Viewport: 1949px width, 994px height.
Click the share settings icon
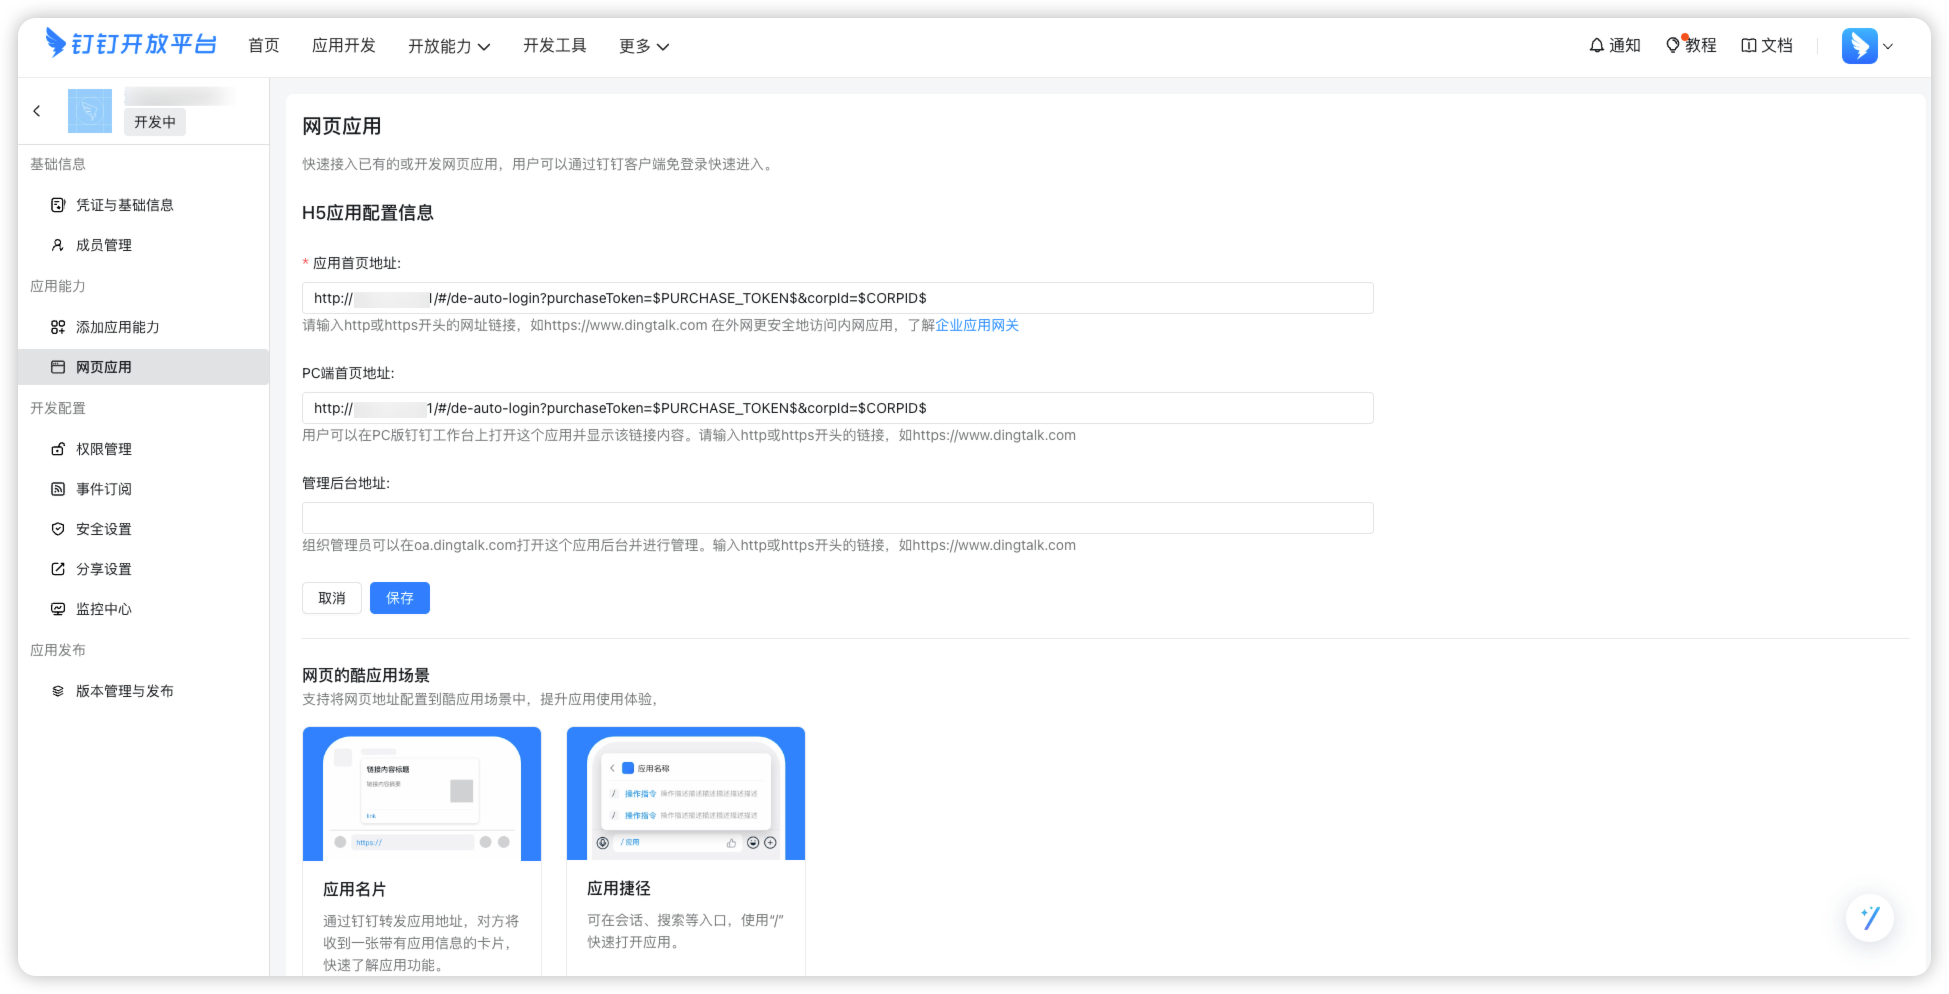click(x=58, y=569)
